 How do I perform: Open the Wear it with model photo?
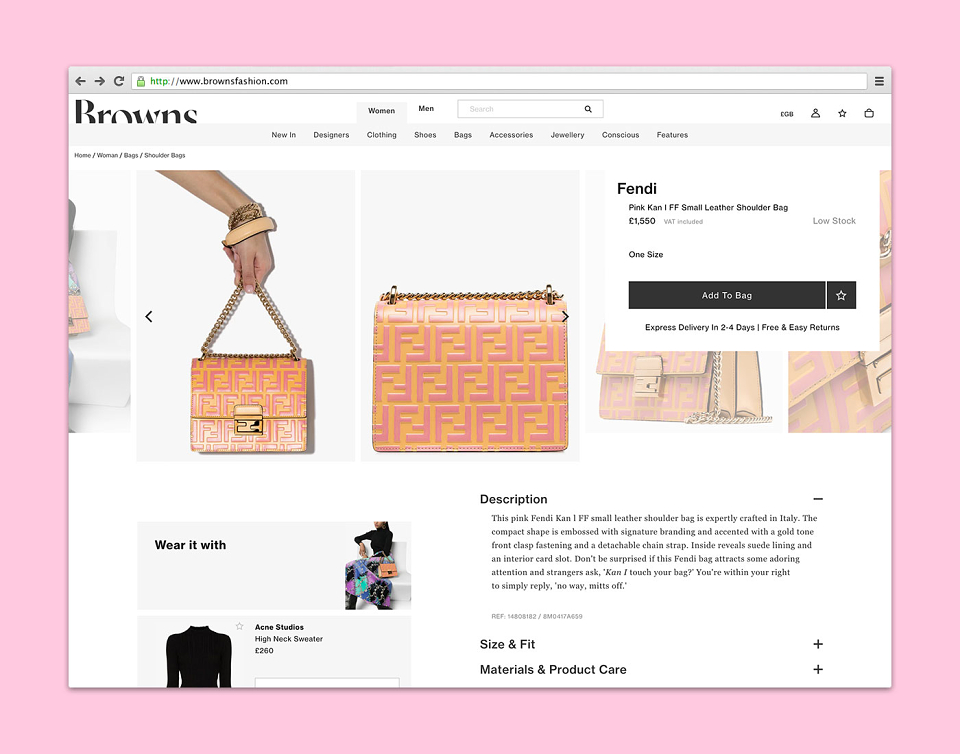pyautogui.click(x=378, y=566)
